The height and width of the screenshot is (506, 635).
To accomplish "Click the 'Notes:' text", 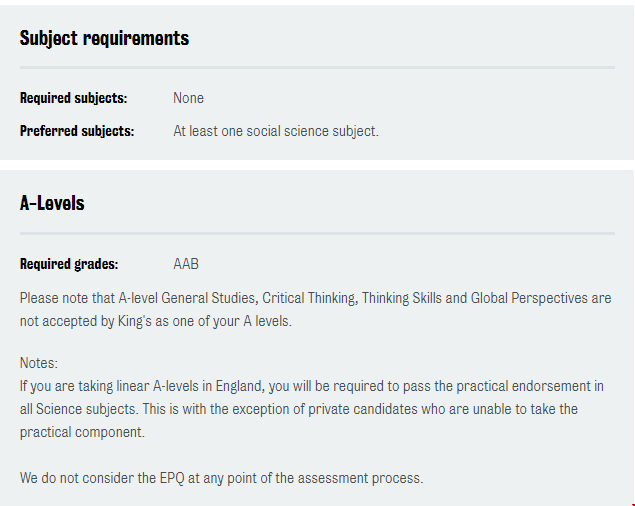I will point(39,363).
